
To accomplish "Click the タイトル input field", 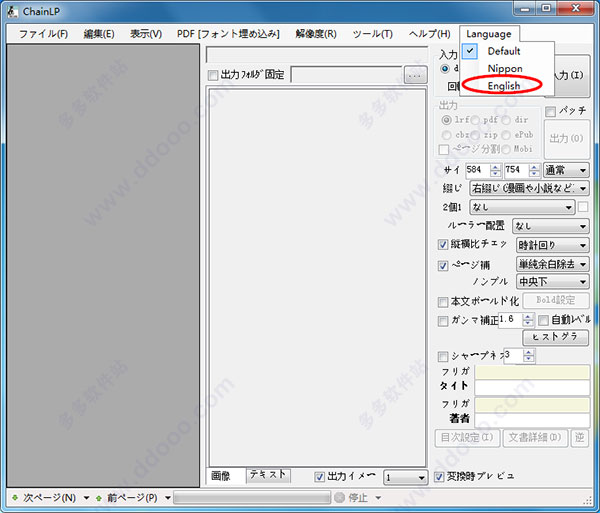I will (x=532, y=388).
